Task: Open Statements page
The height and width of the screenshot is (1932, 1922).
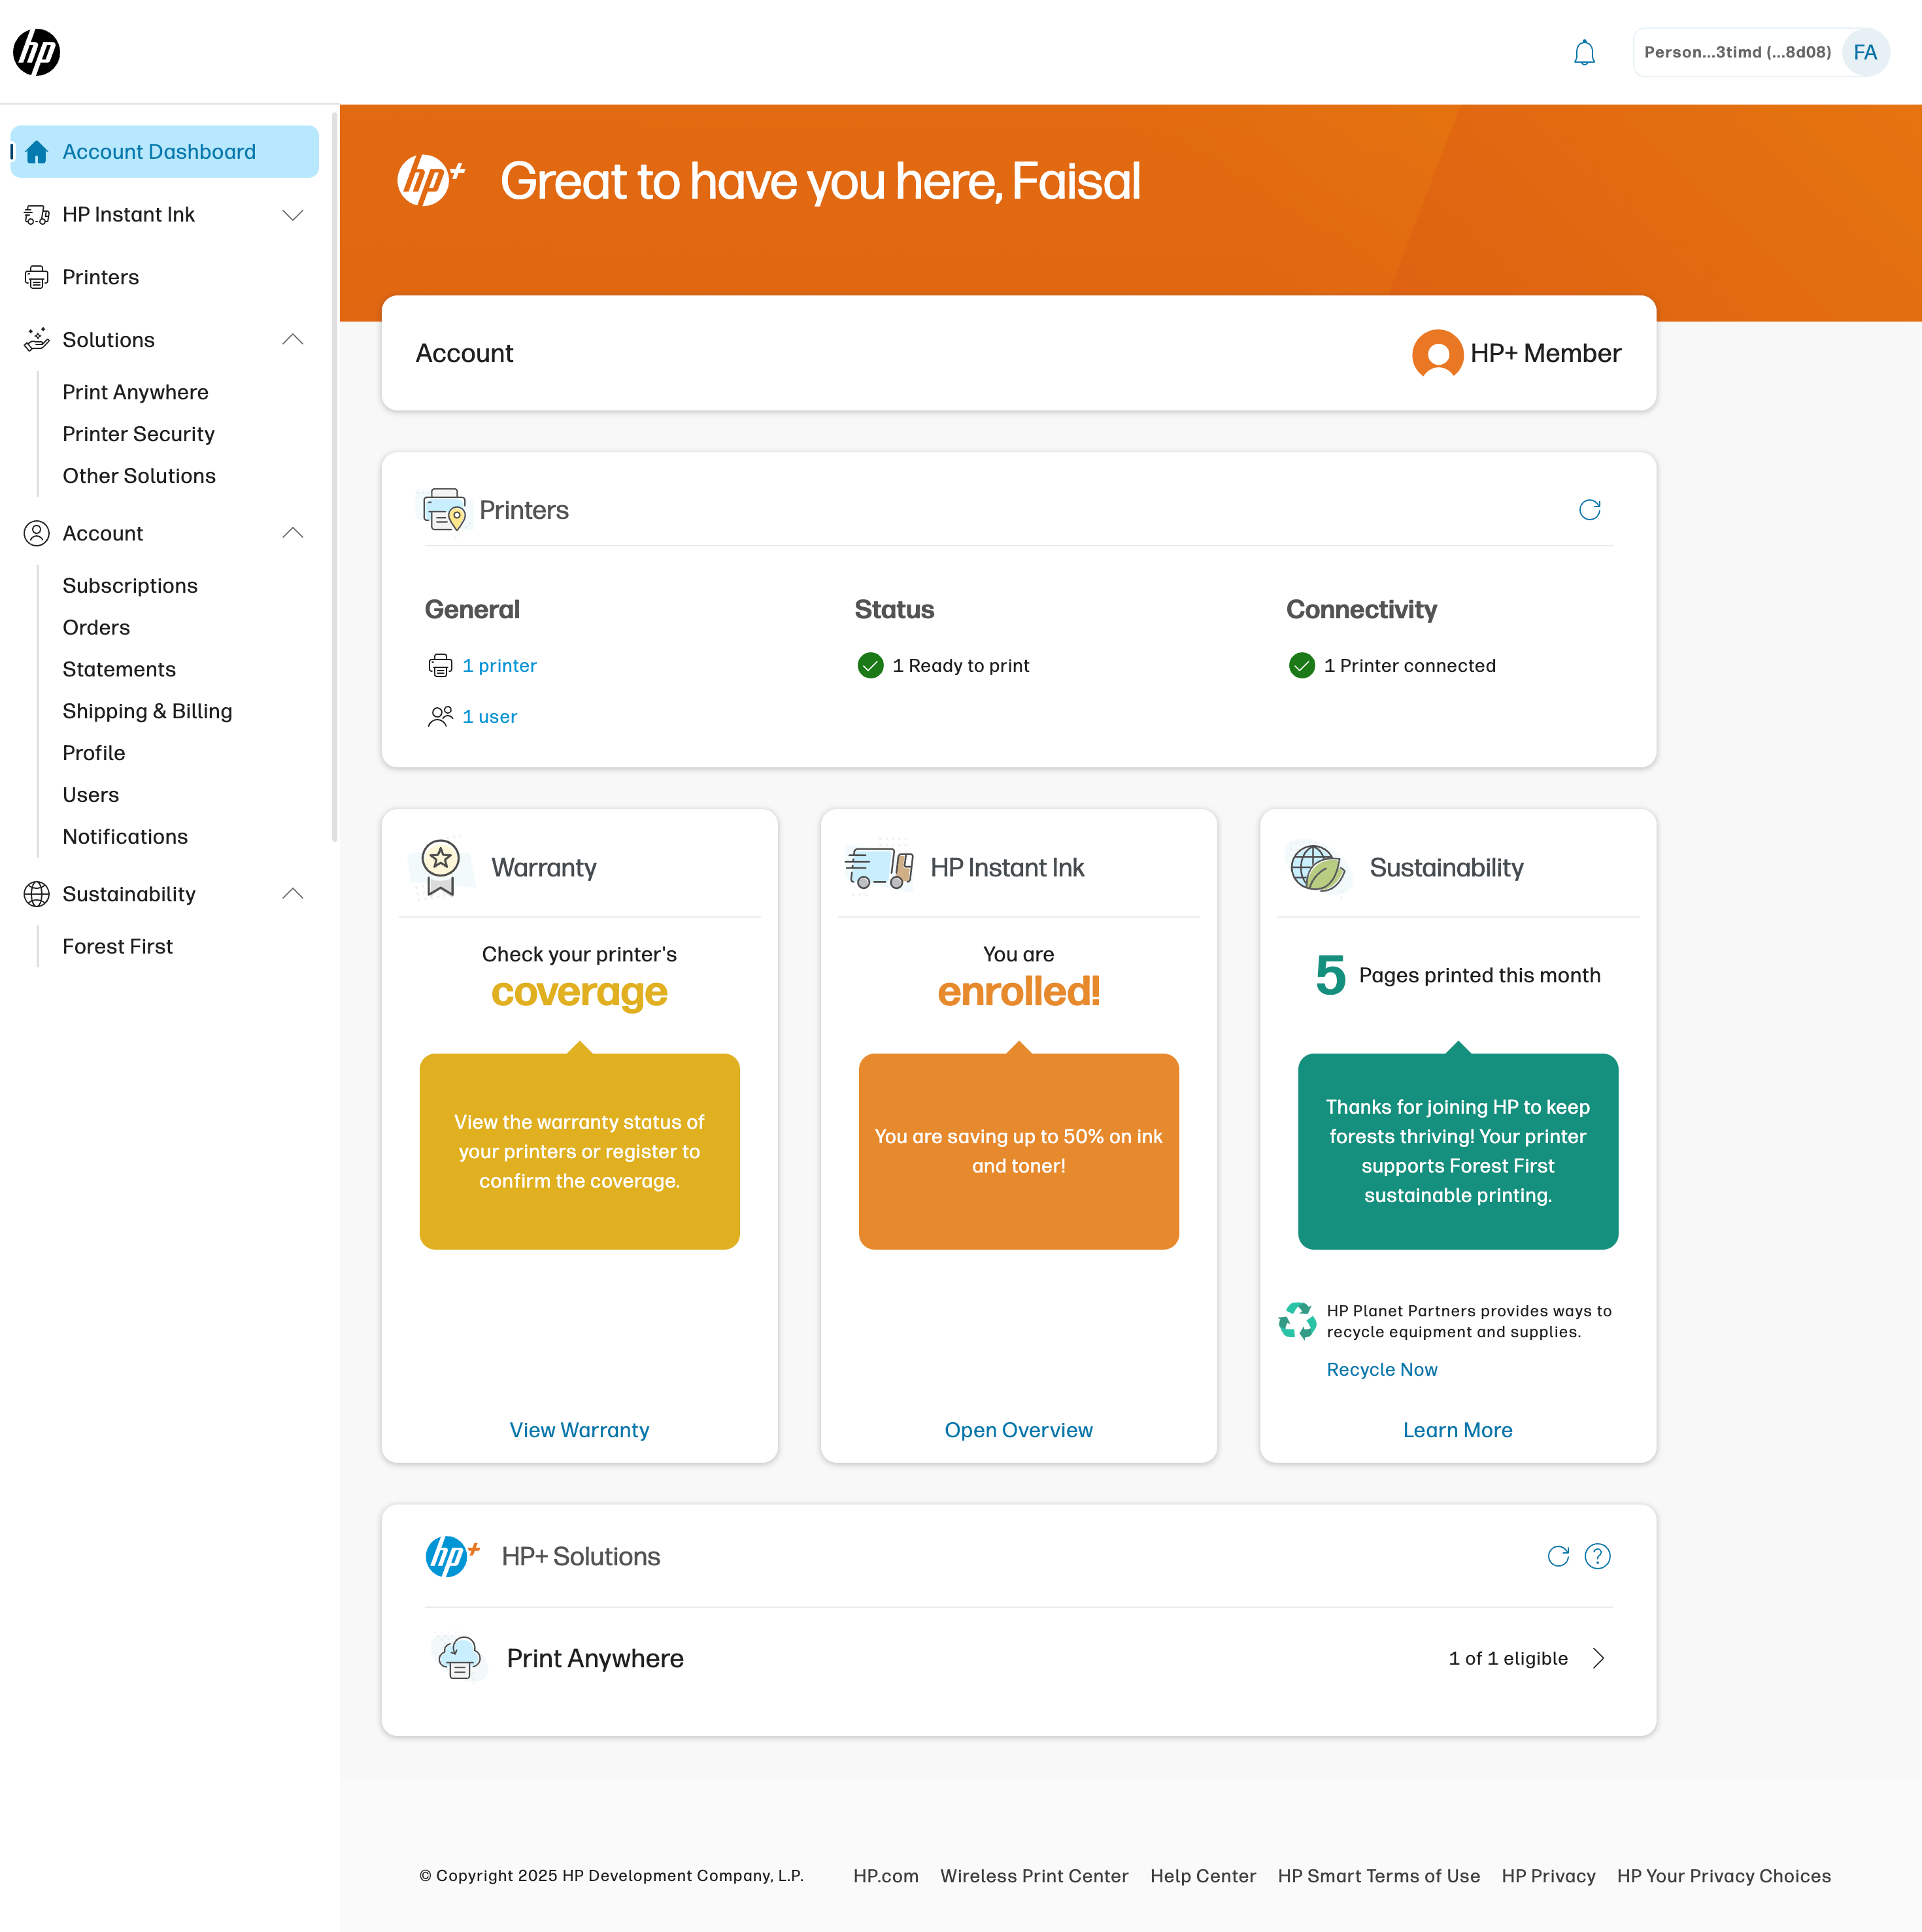Action: click(119, 670)
